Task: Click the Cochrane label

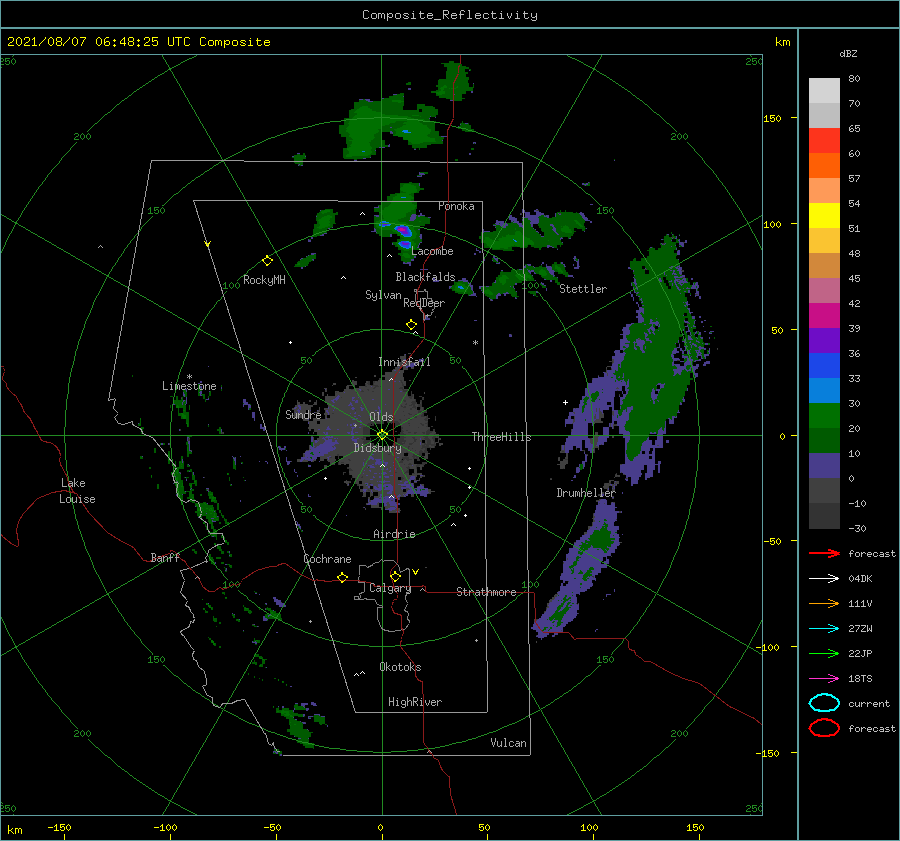Action: (x=327, y=559)
